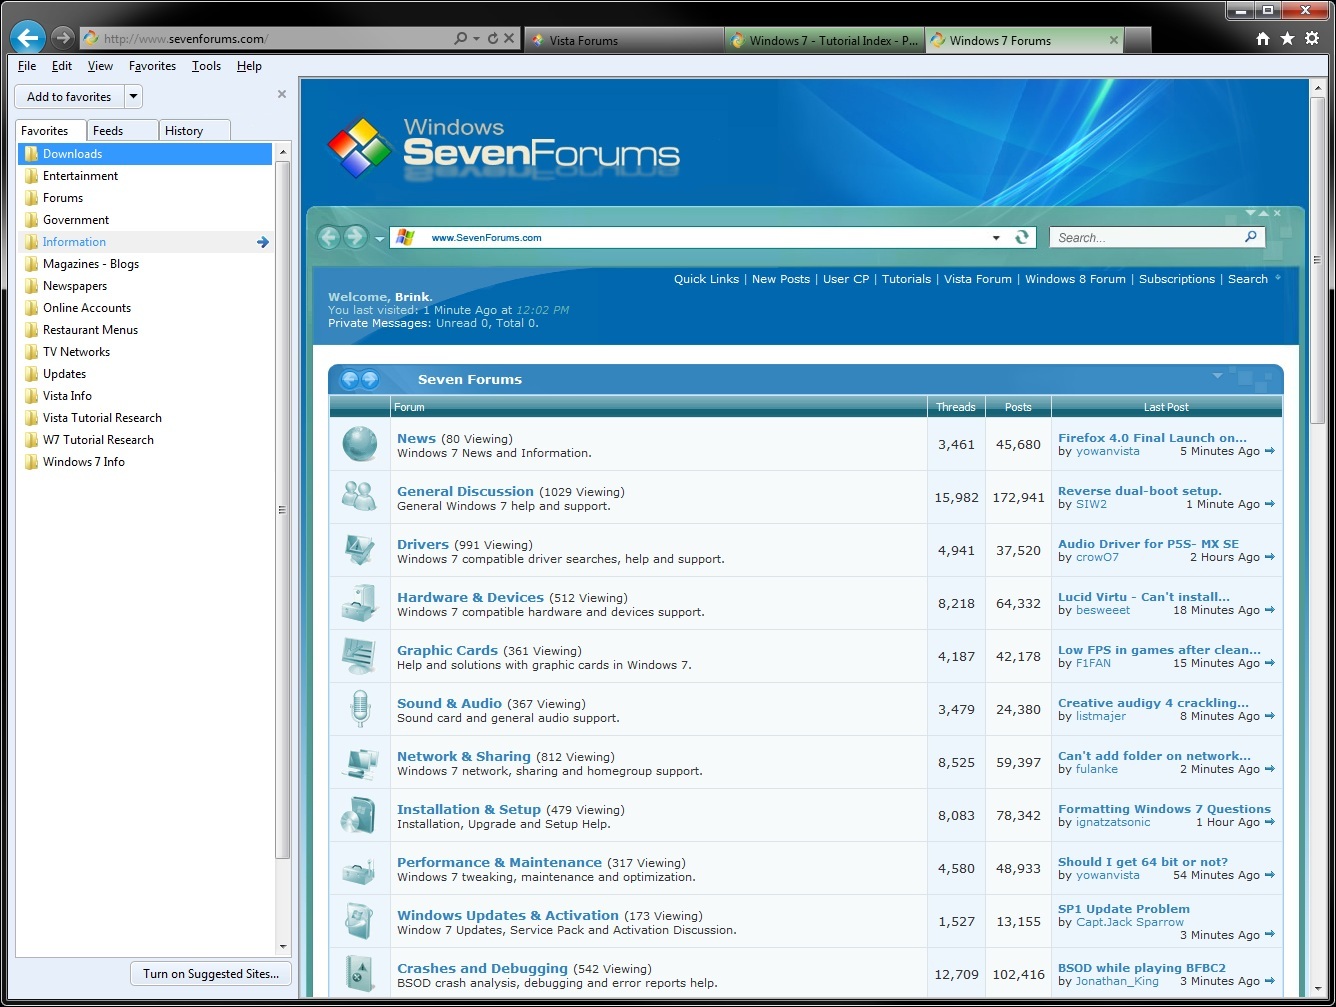Click the Home icon in the browser toolbar
The image size is (1336, 1007).
(1262, 38)
